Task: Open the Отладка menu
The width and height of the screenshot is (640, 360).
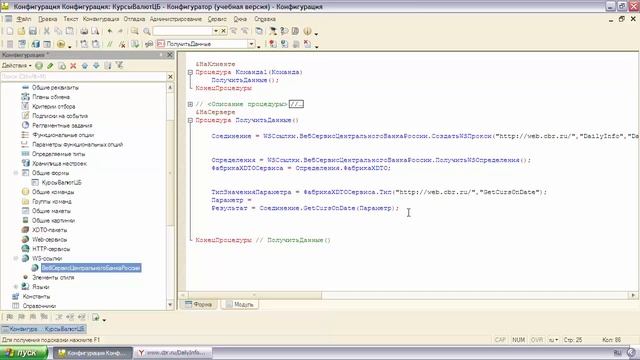Action: pos(134,19)
